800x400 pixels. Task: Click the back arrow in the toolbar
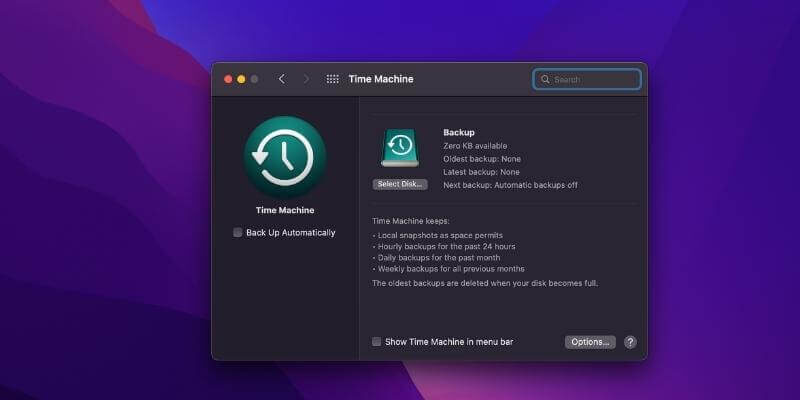click(x=282, y=79)
